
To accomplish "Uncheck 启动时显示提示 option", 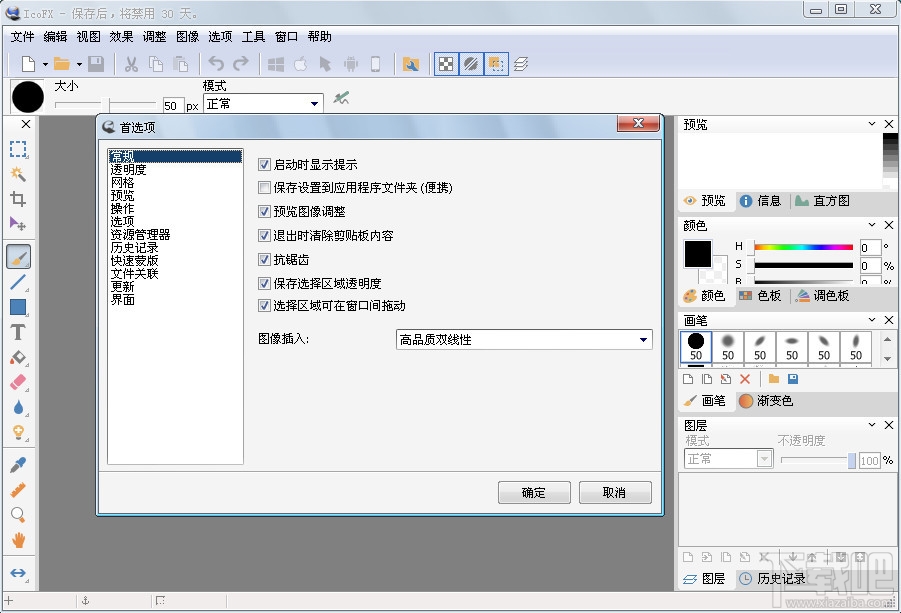I will pos(264,164).
